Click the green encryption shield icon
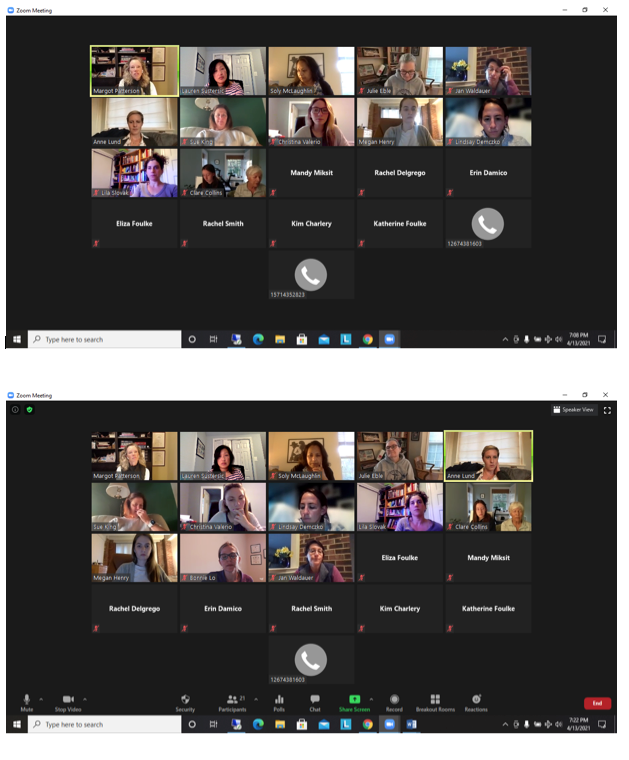 29,409
